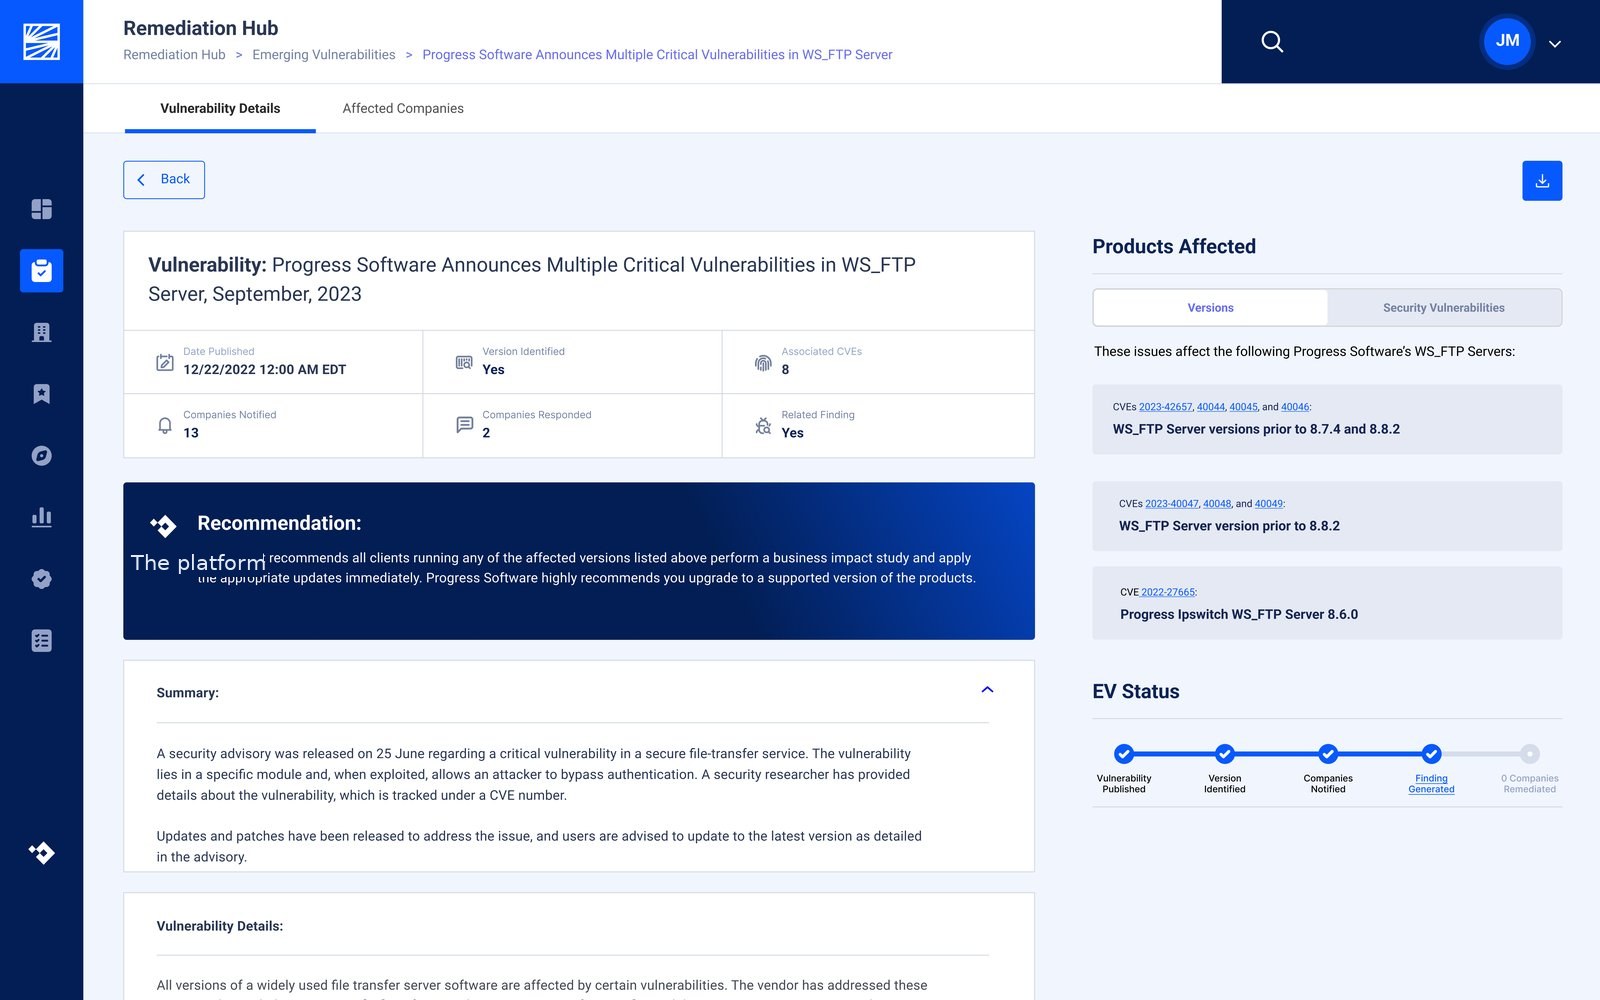This screenshot has height=1000, width=1600.
Task: Click the Companies Responded value 2
Action: tap(486, 433)
